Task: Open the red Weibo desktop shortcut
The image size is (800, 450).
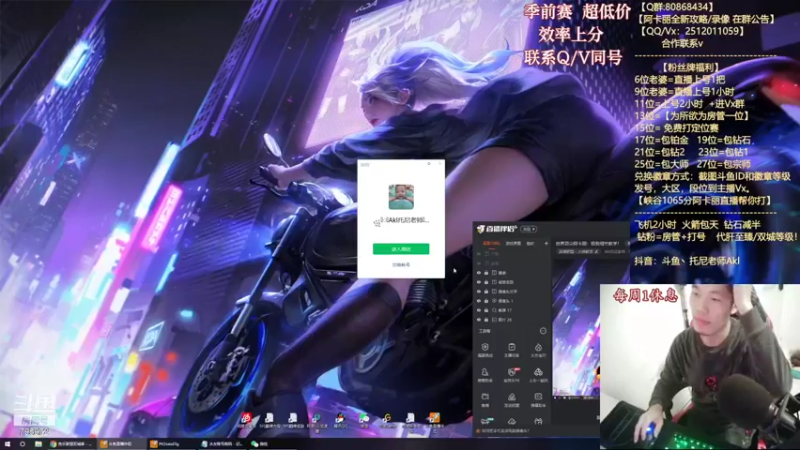Action: pos(247,420)
